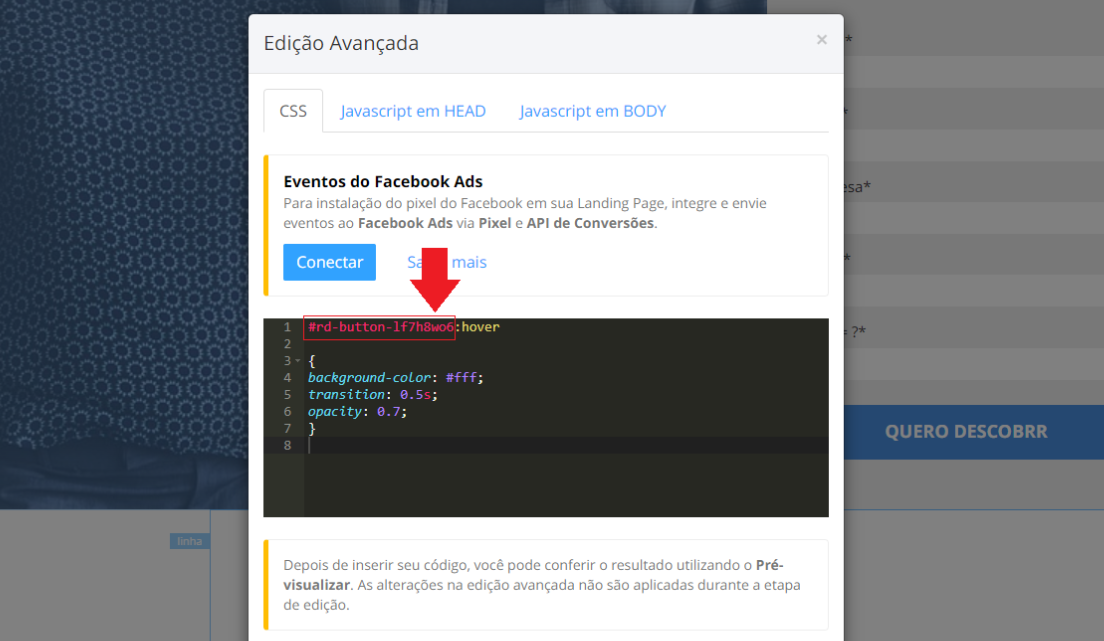
Task: Collapse the code block fold arrow on line 3
Action: [x=297, y=361]
